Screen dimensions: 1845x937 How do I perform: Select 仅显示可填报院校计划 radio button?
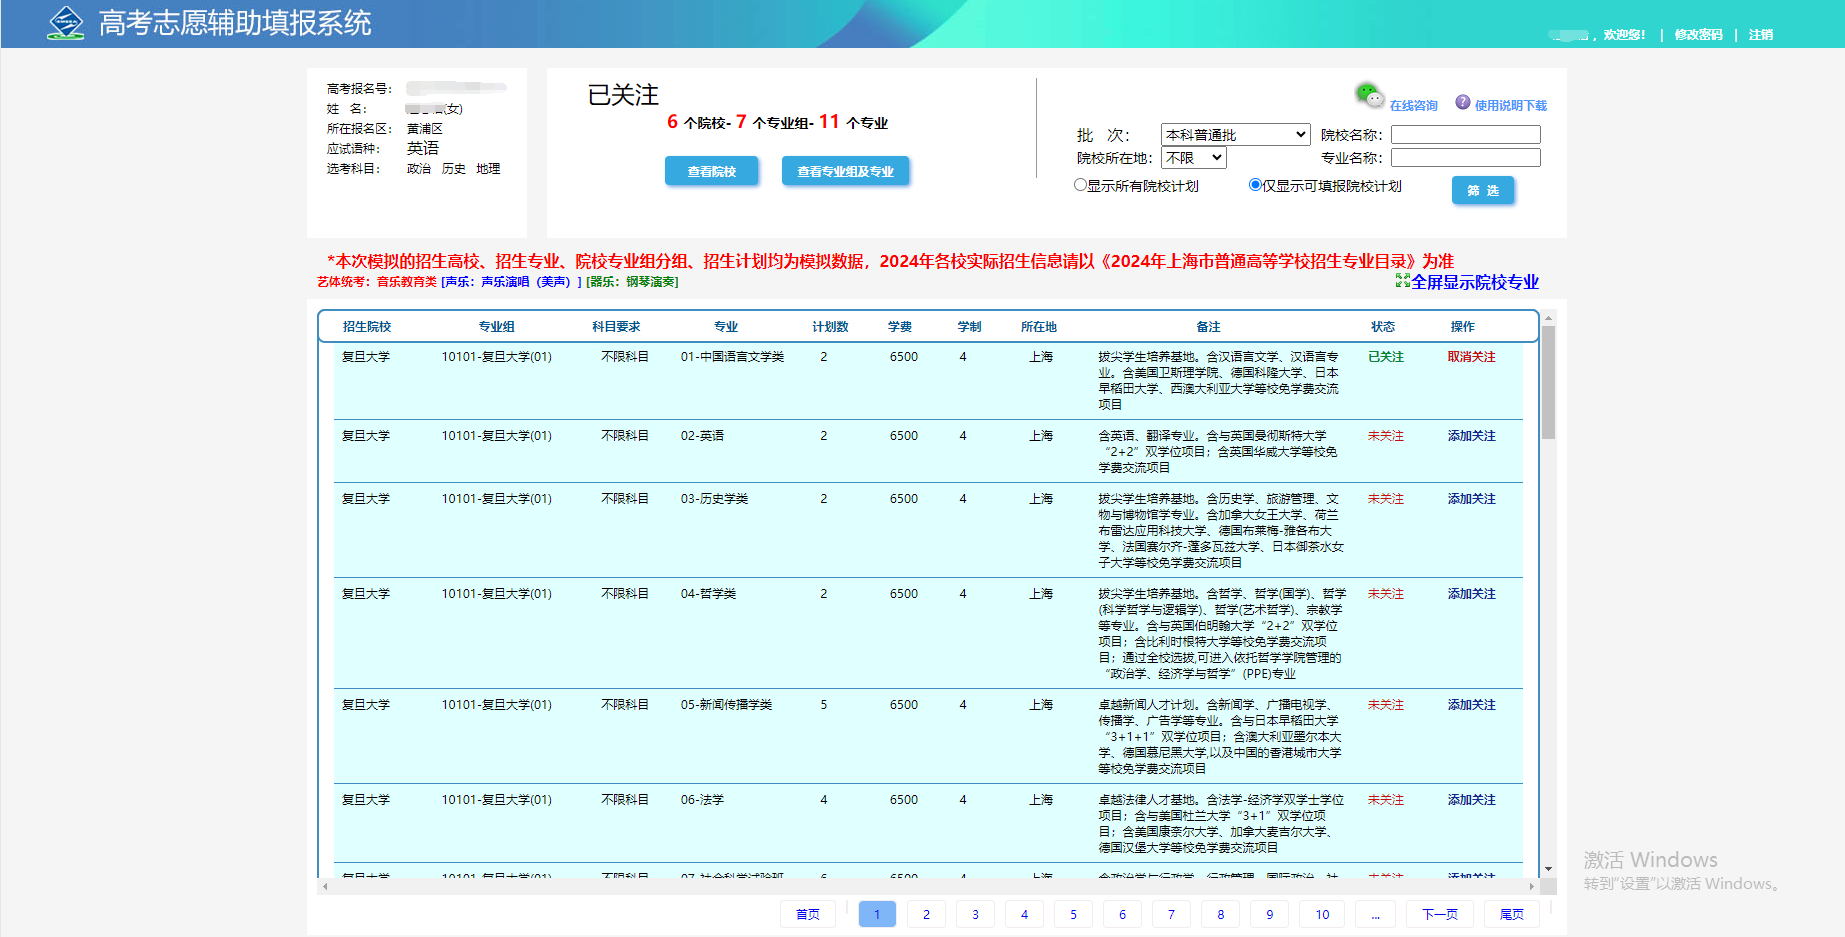[x=1255, y=185]
